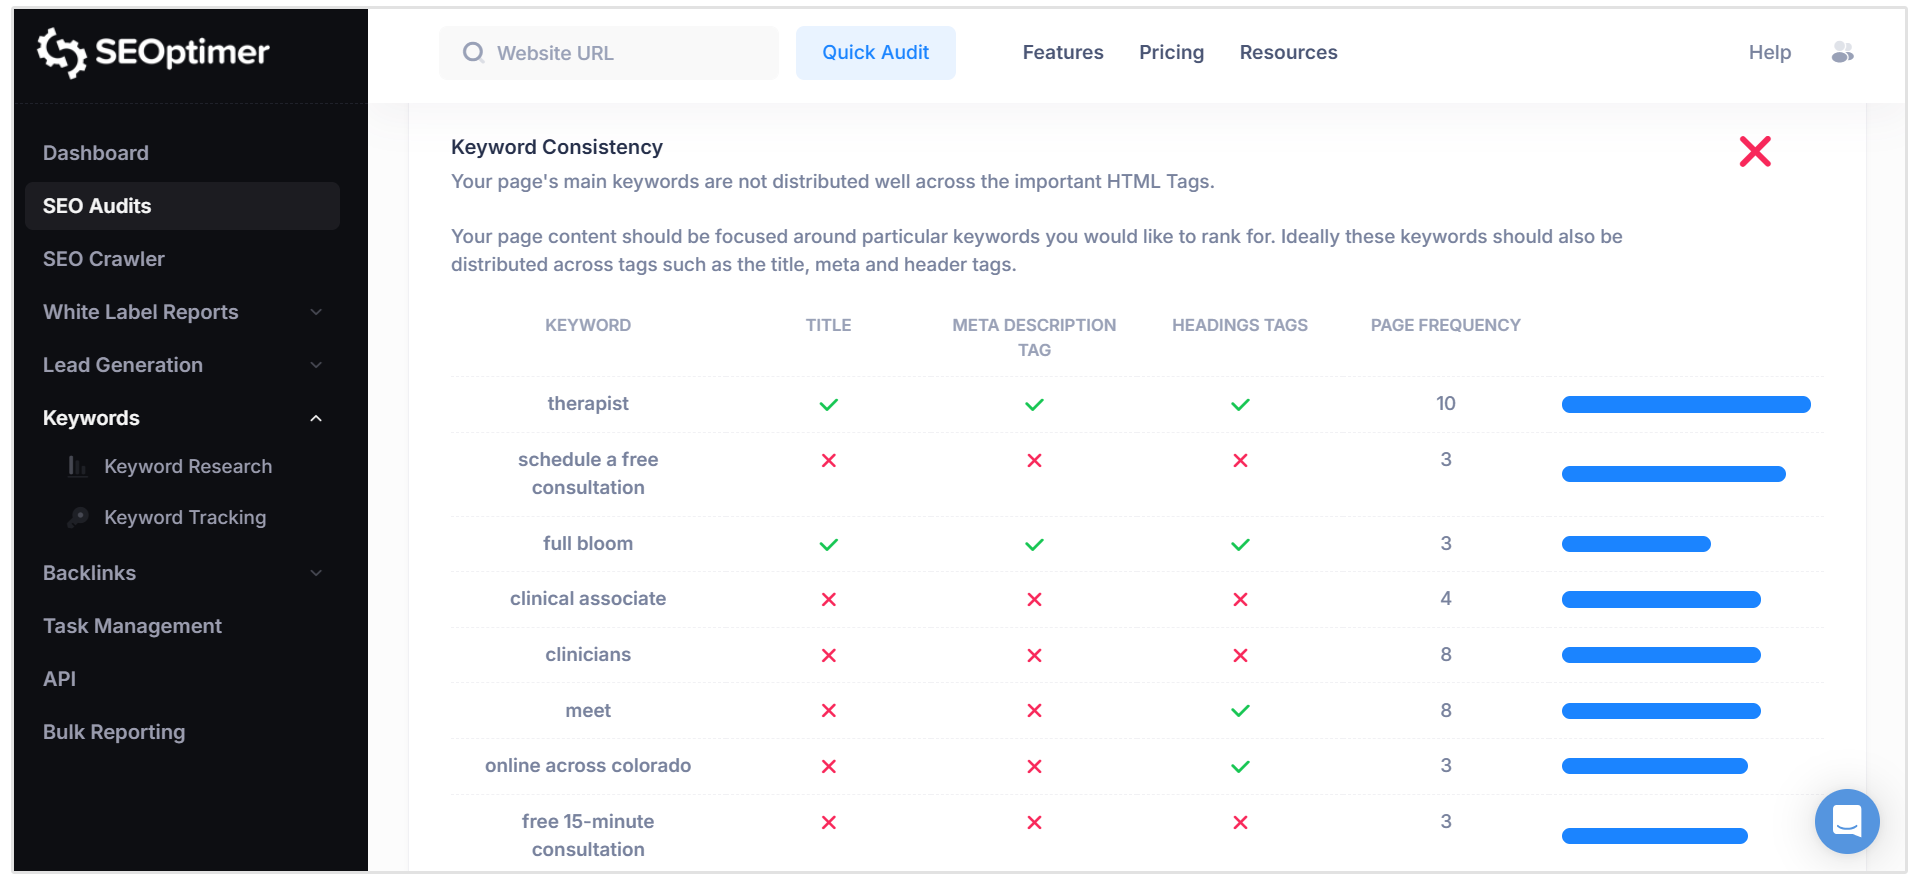Click Headings check mark for meet
Screen dimensions: 1920x880
1240,711
